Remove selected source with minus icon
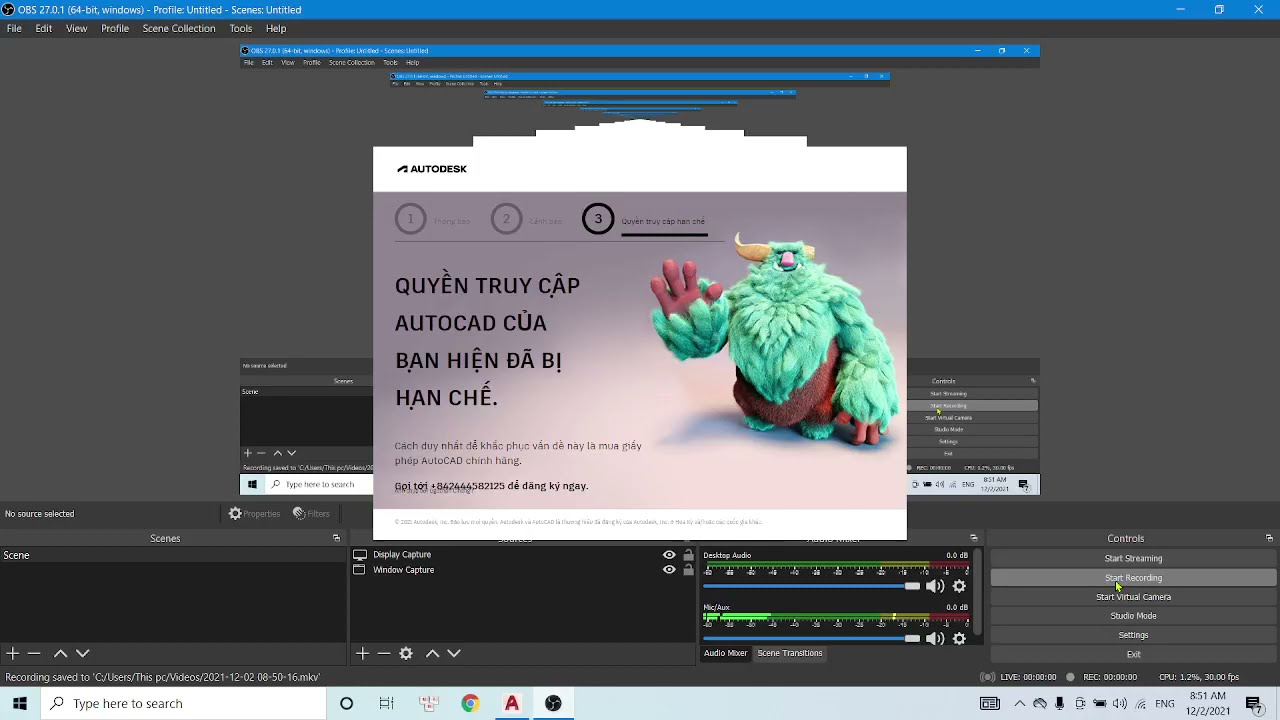 coord(384,653)
